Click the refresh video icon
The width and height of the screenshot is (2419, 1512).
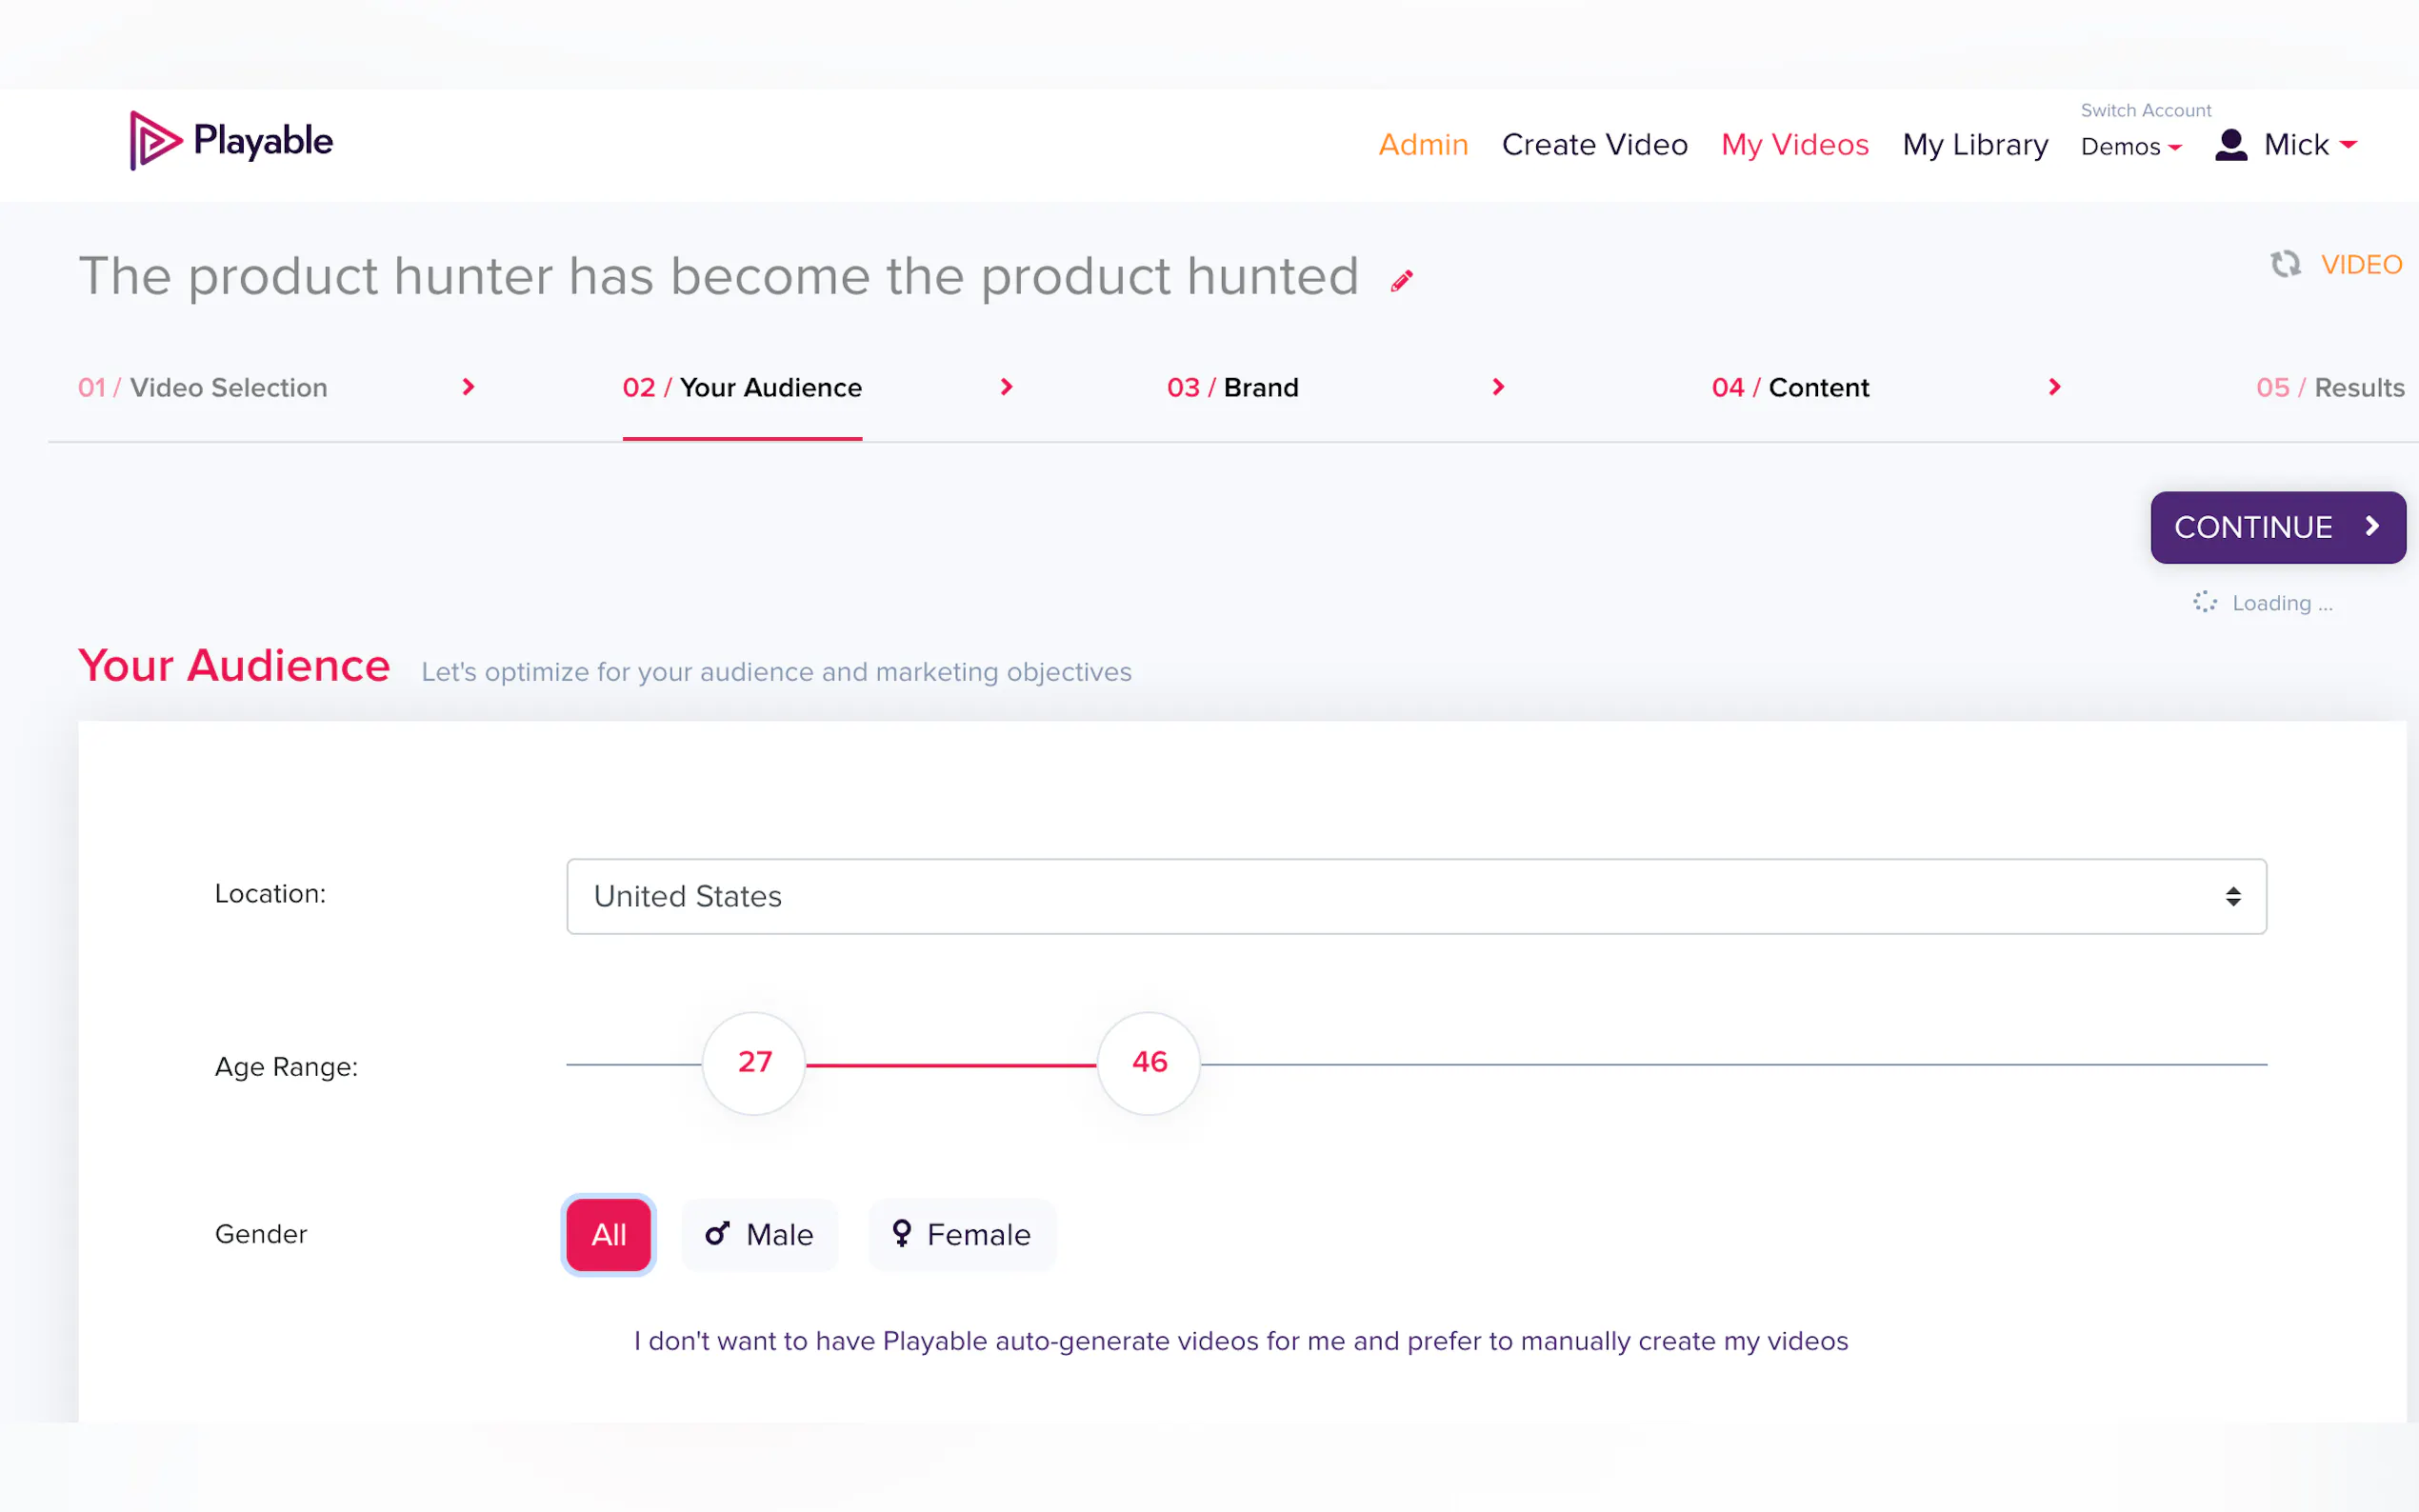(2284, 264)
